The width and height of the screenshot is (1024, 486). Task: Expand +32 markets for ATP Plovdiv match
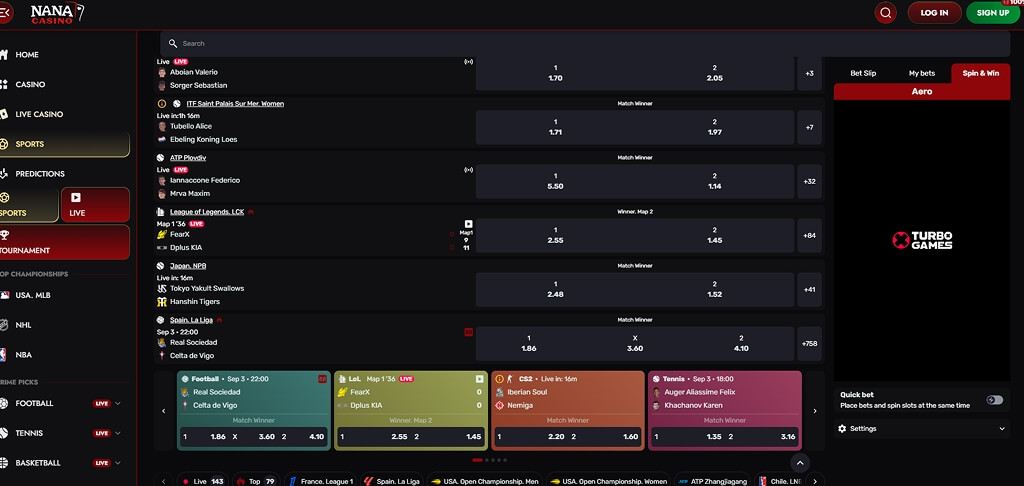[809, 182]
